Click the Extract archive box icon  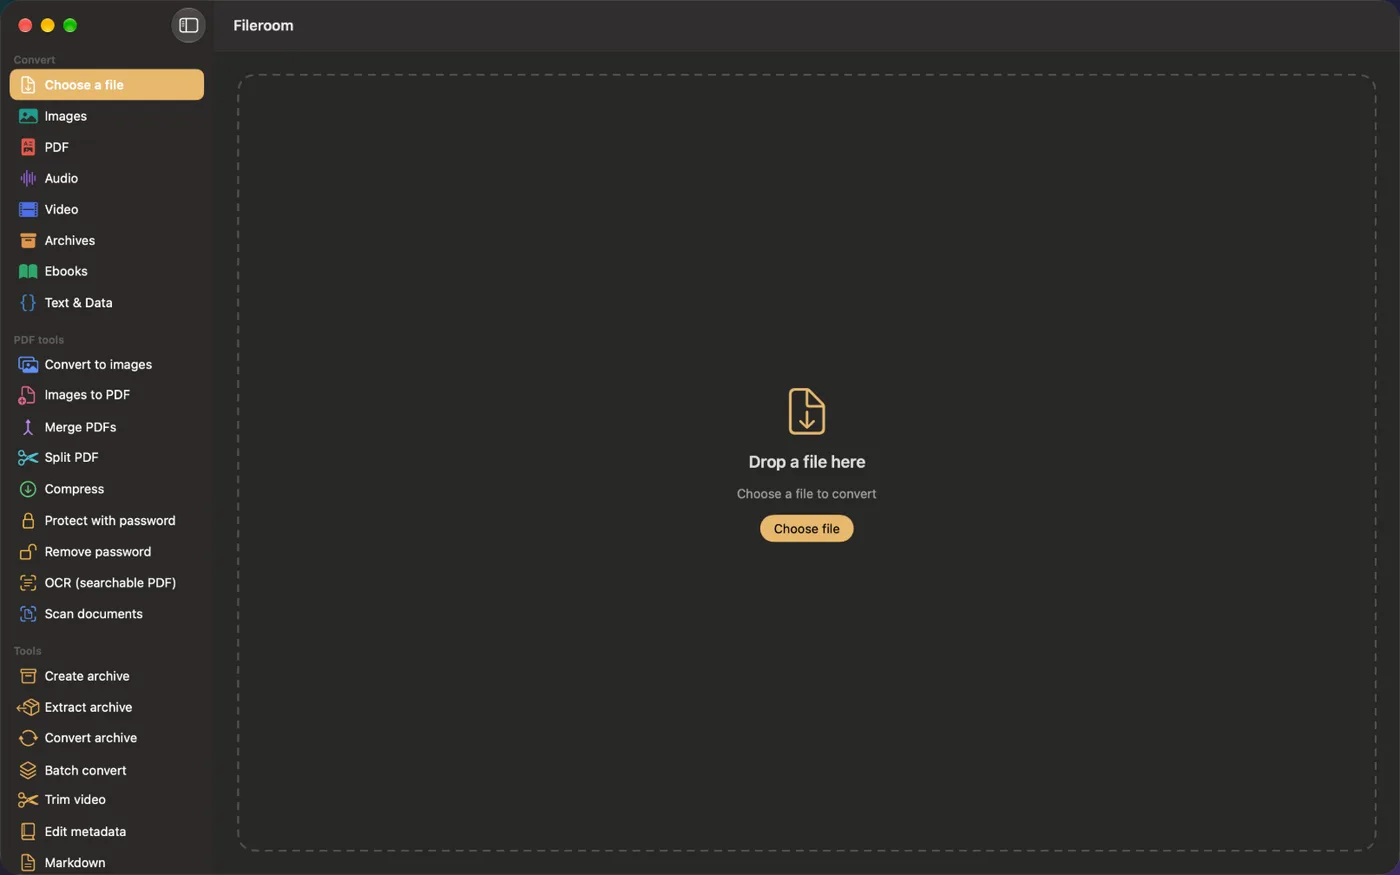coord(28,707)
